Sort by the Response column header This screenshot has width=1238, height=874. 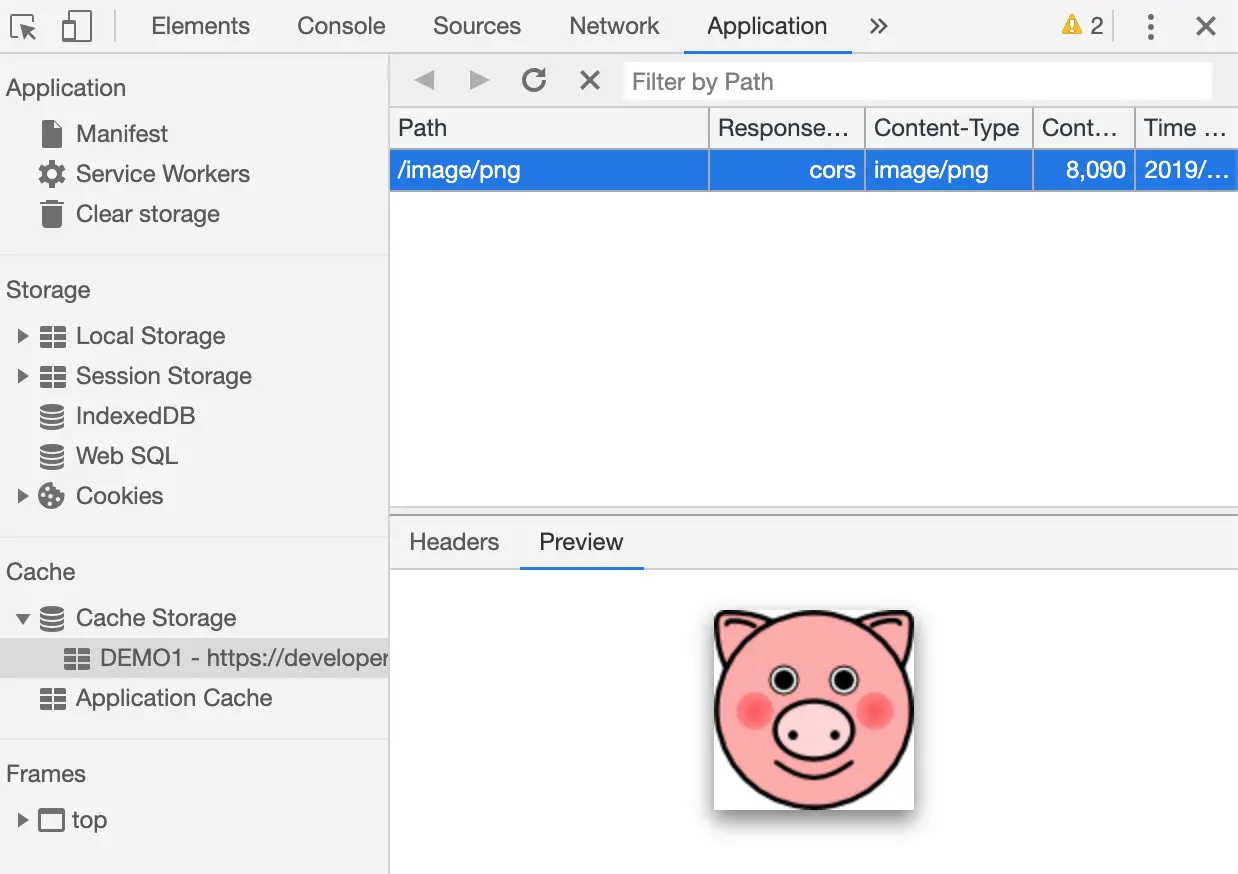pos(787,128)
